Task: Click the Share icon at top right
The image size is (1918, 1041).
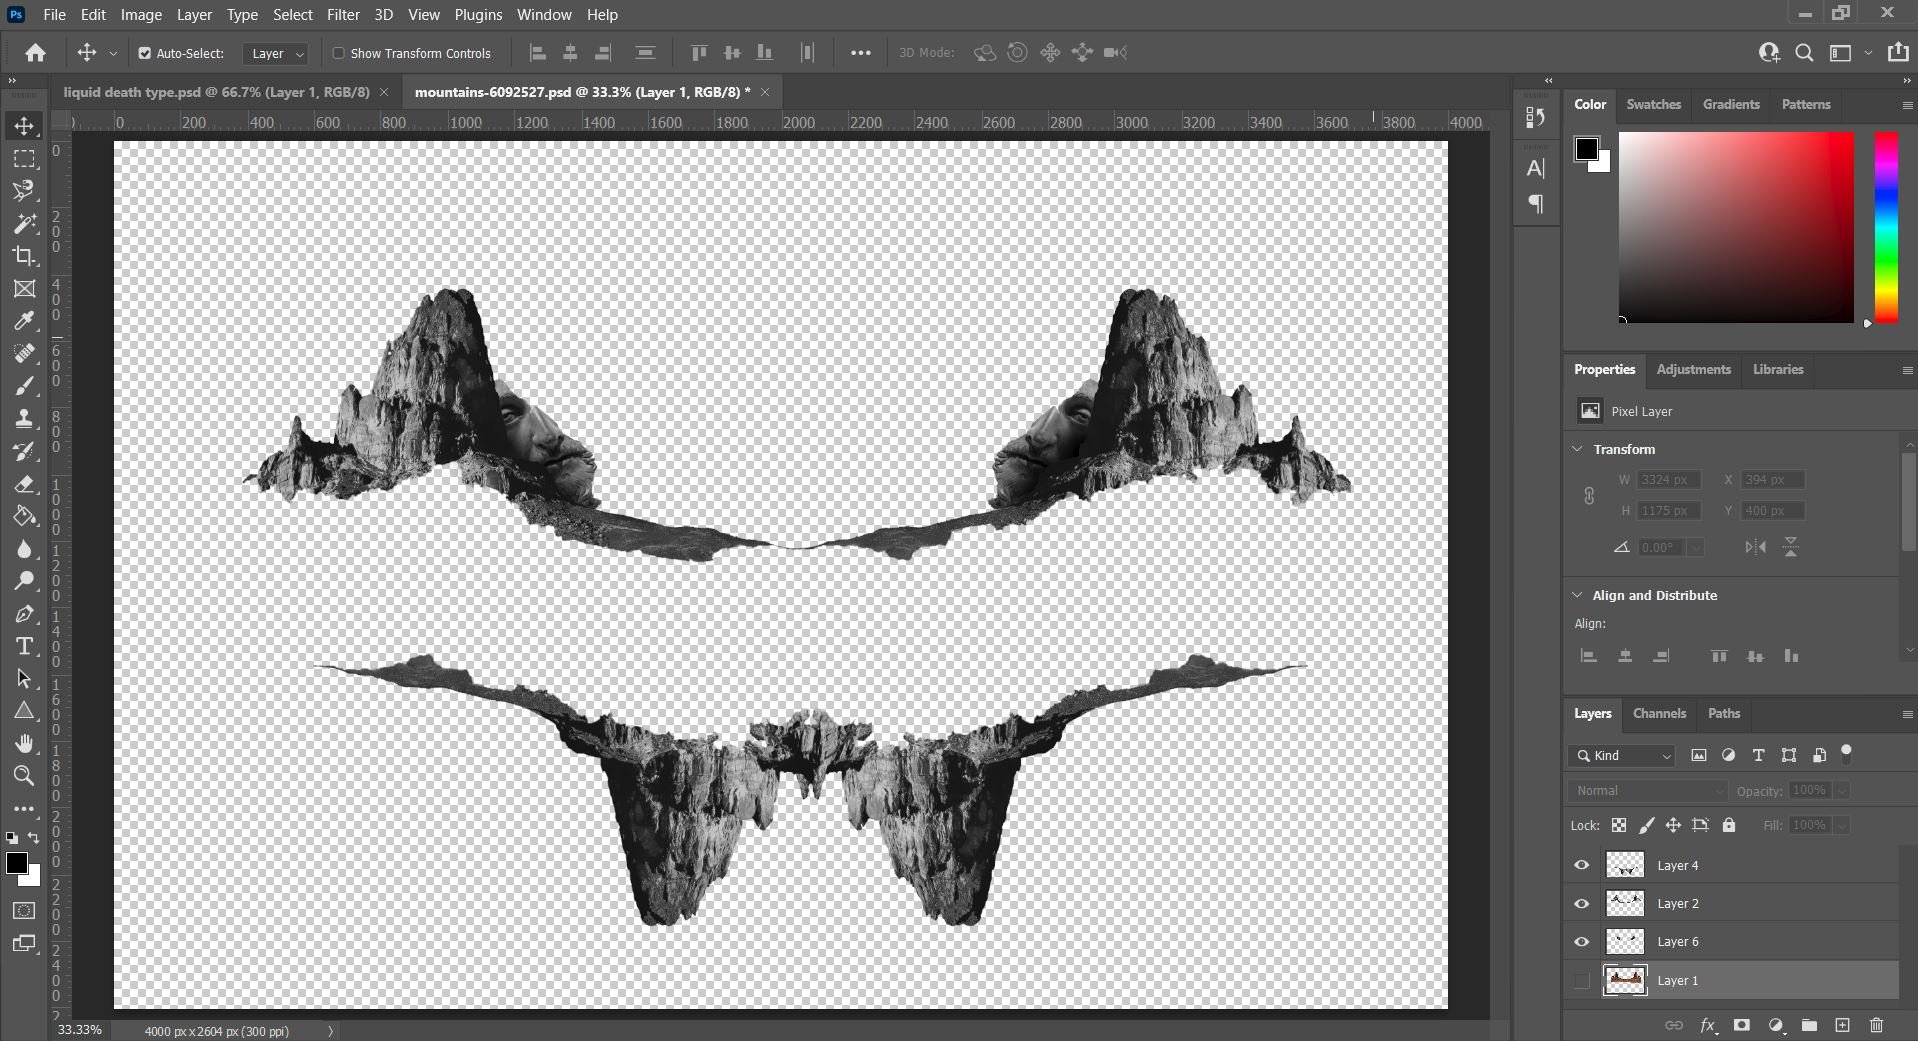Action: point(1897,53)
